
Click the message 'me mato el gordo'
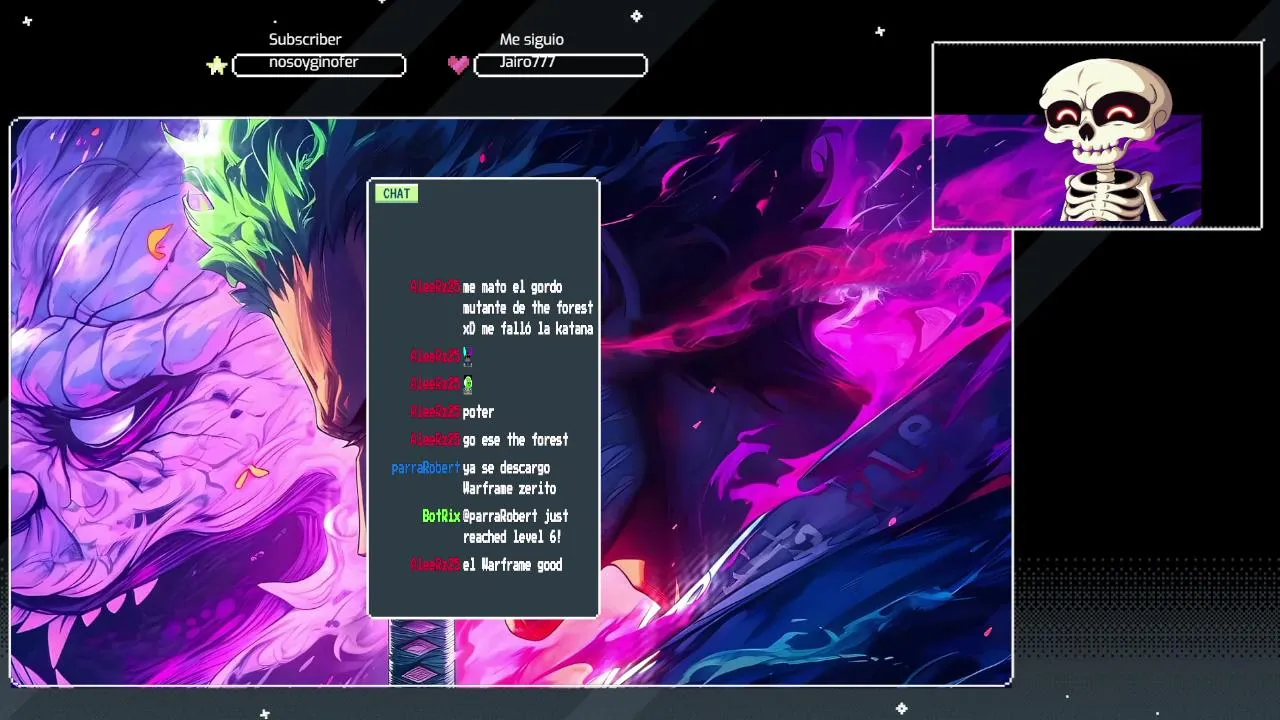tap(512, 287)
